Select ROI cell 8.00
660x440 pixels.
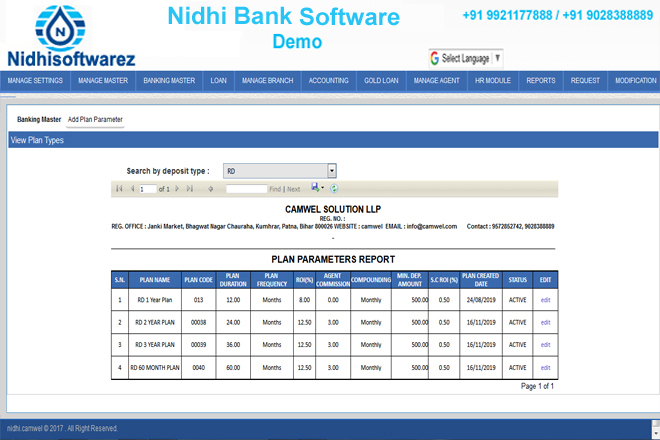[304, 300]
